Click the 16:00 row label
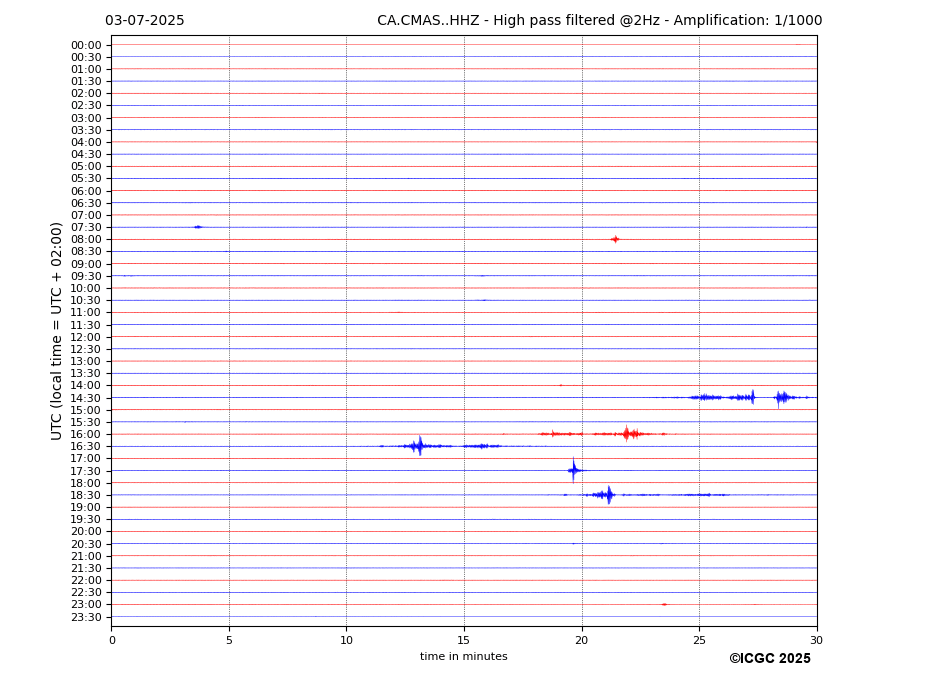Viewport: 927px width, 696px height. pyautogui.click(x=86, y=434)
